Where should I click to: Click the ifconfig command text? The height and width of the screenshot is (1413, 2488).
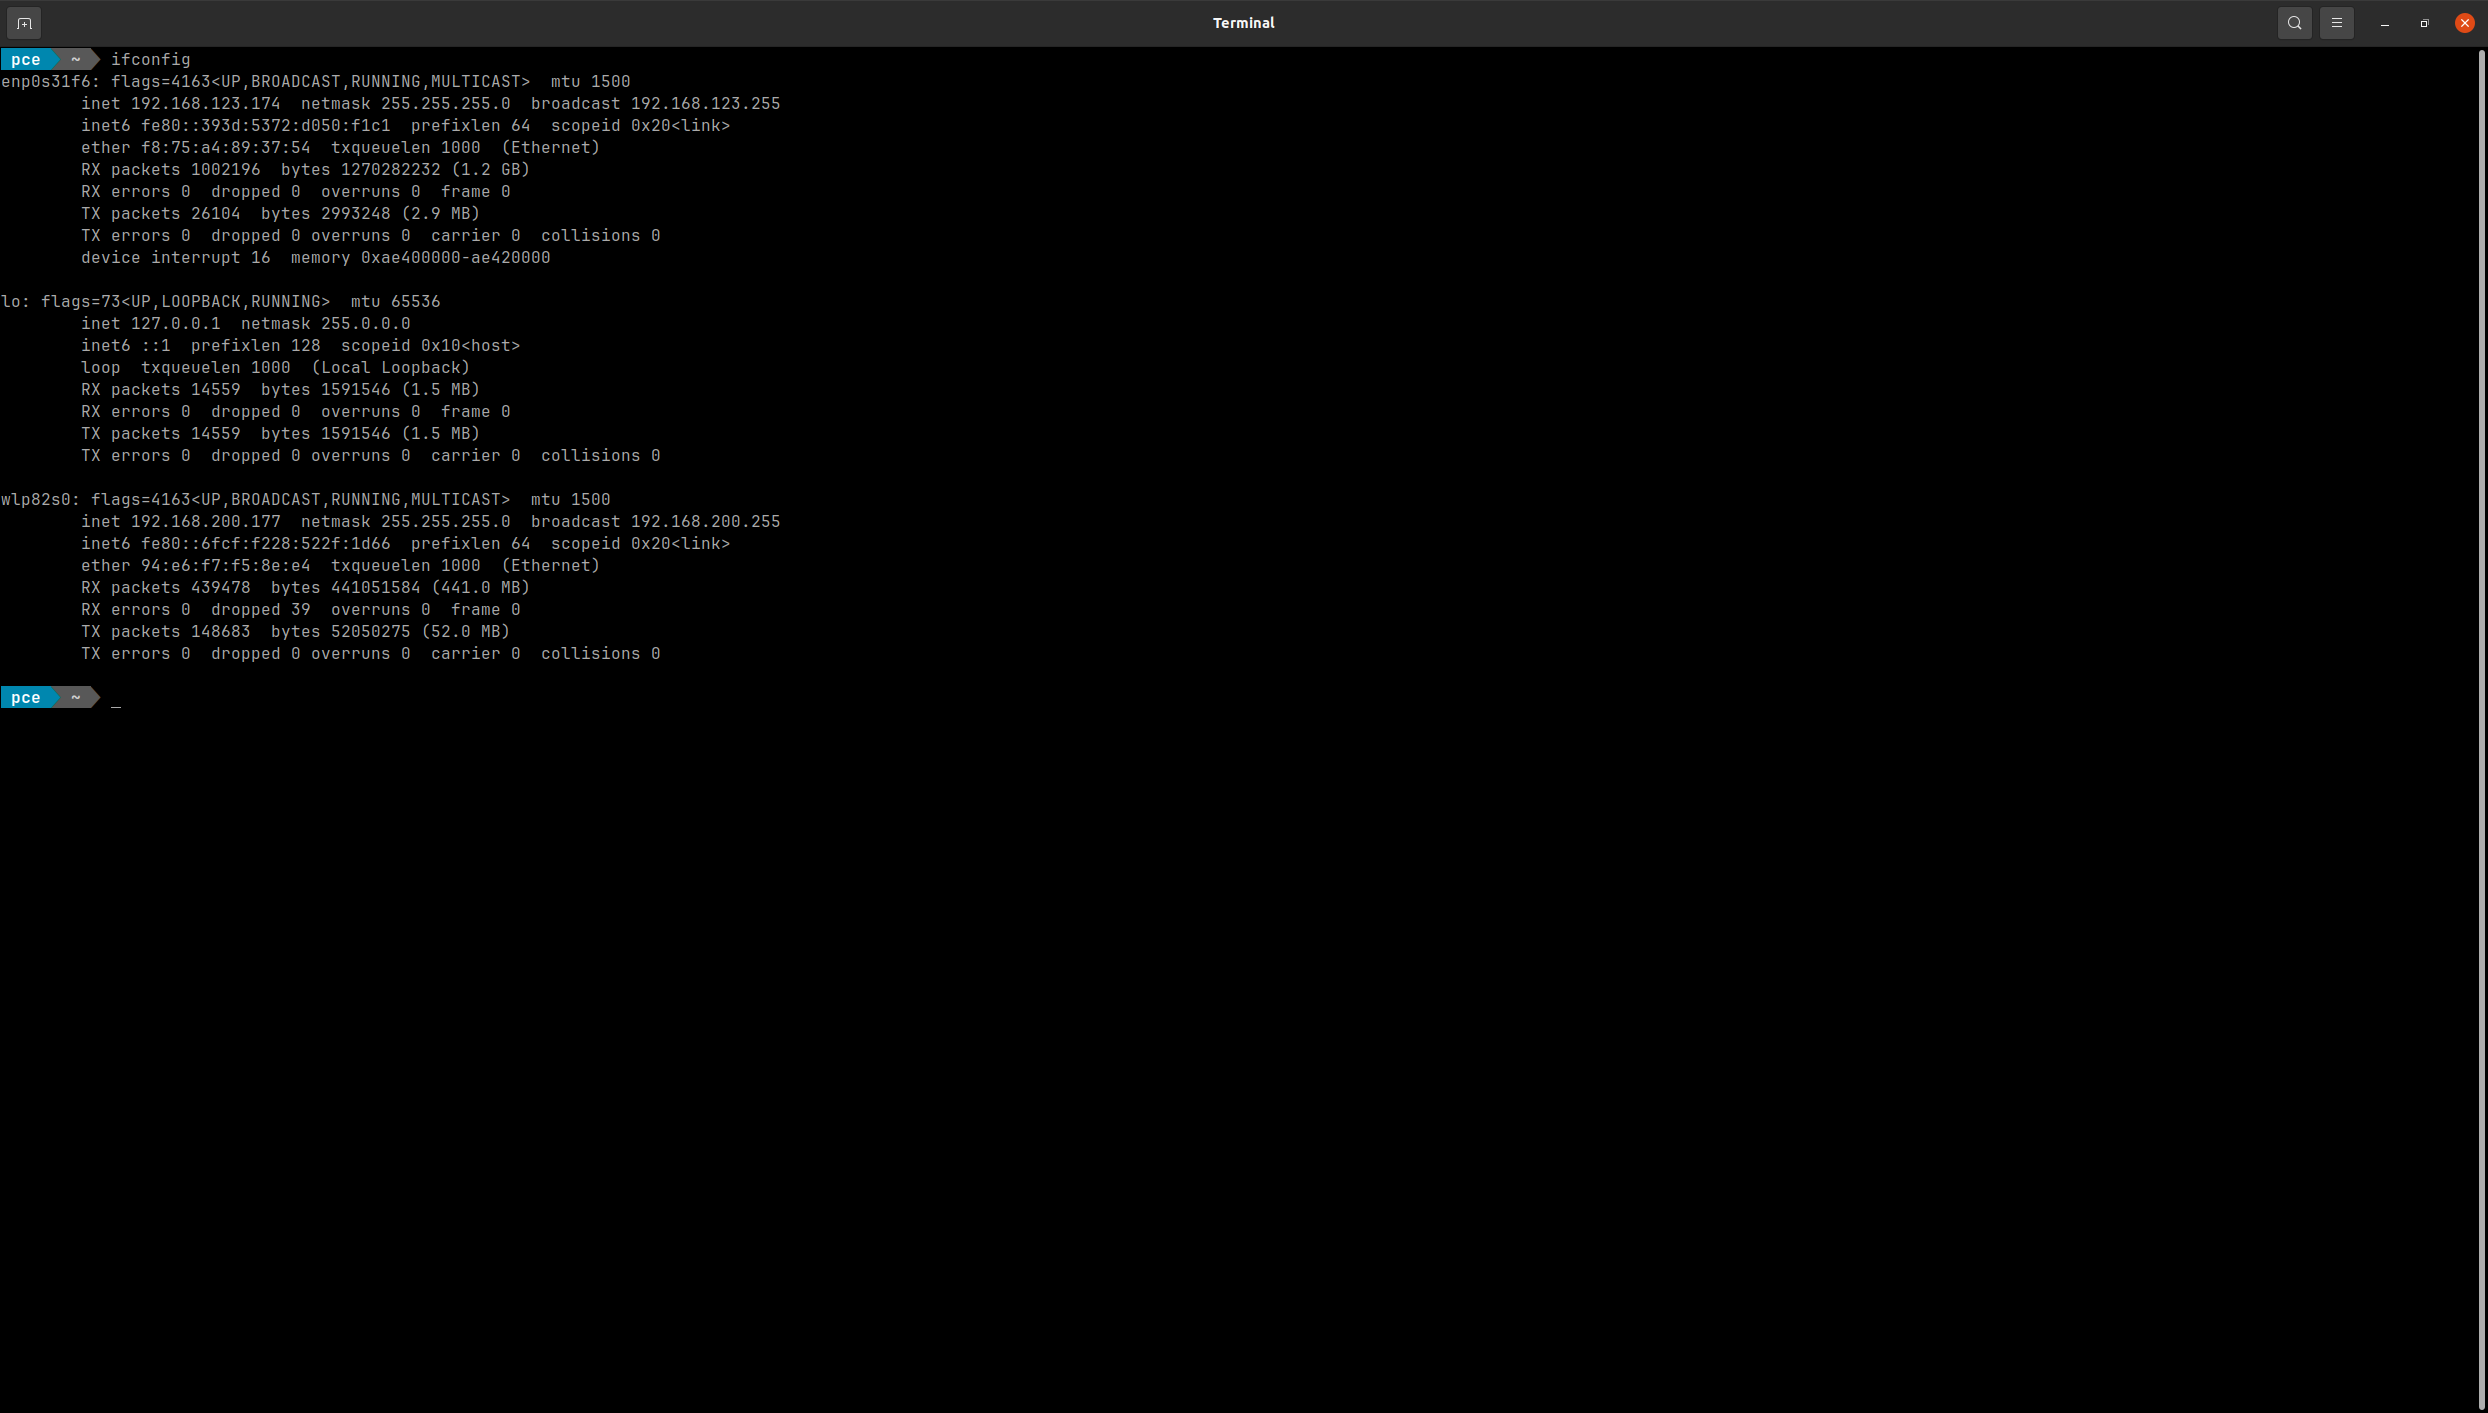coord(151,60)
